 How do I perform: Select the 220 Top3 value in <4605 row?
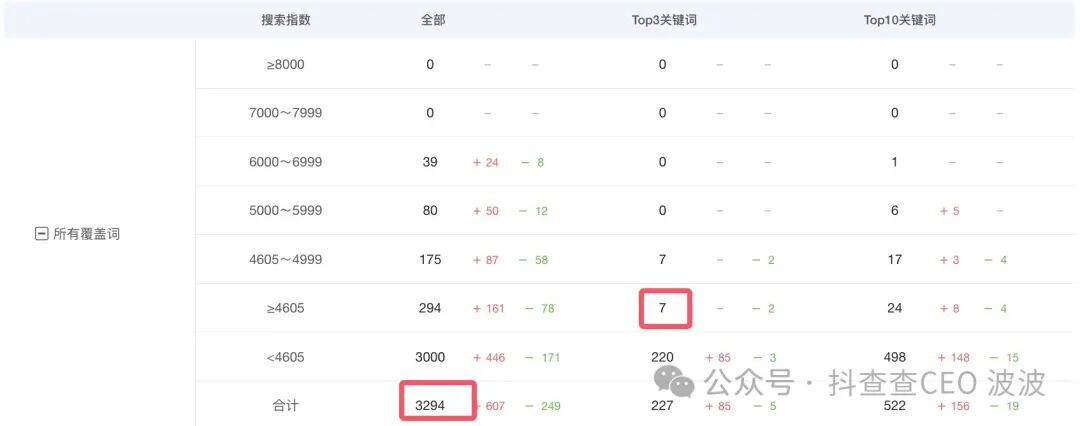(662, 357)
